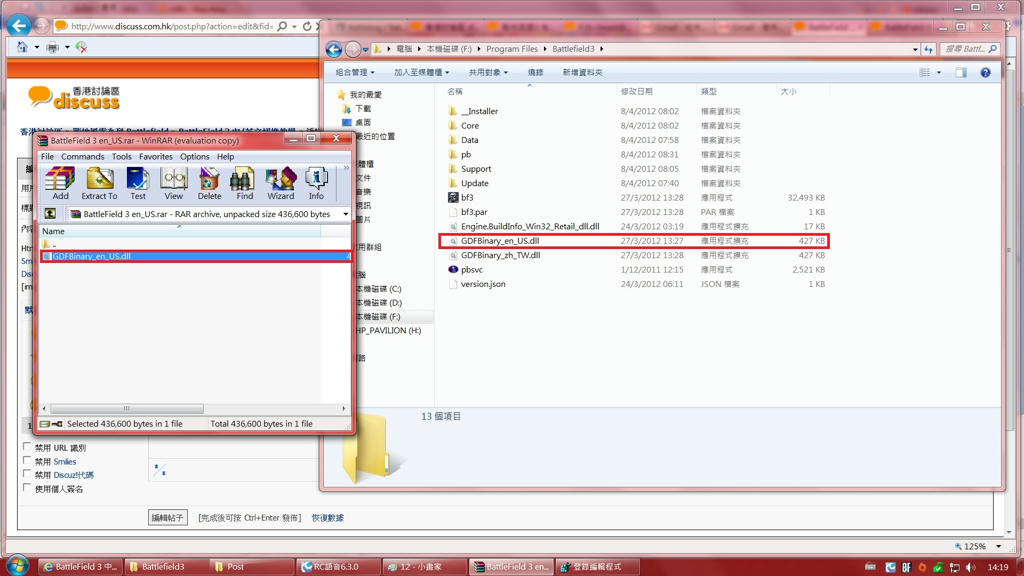Click the Extract To icon in WinRAR

click(x=99, y=183)
